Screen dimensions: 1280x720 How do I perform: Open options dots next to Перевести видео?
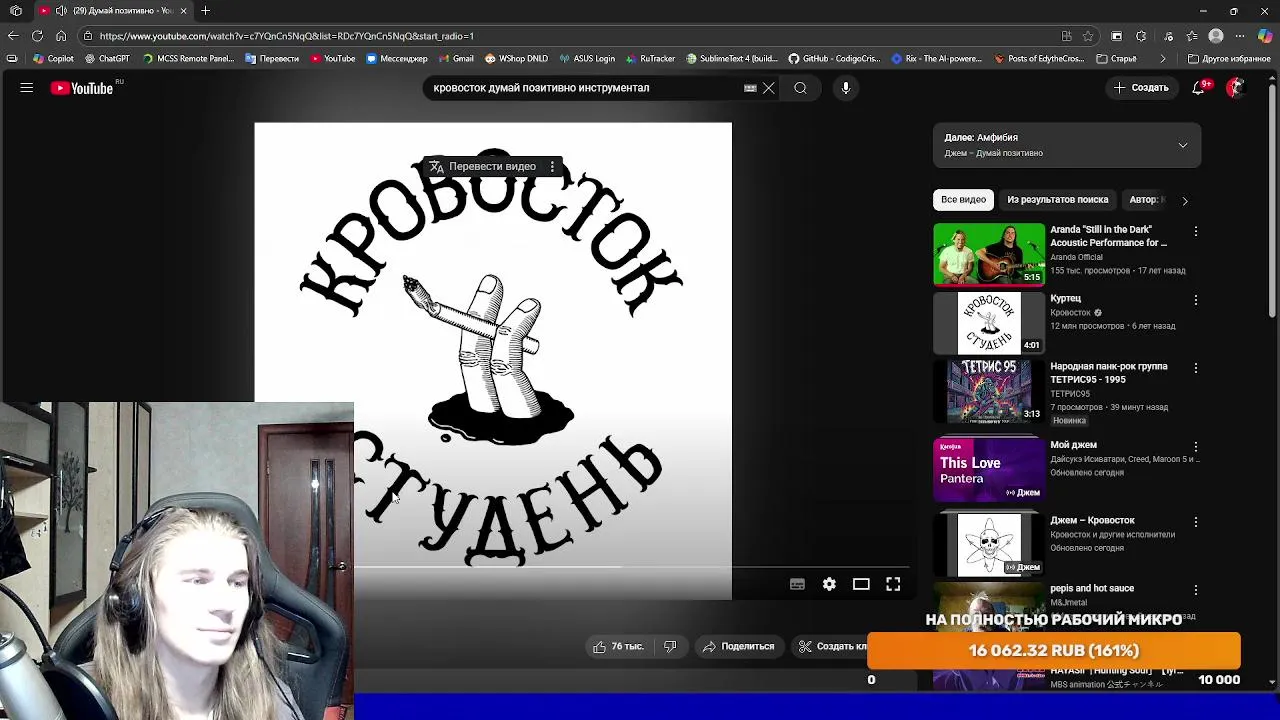click(x=552, y=167)
